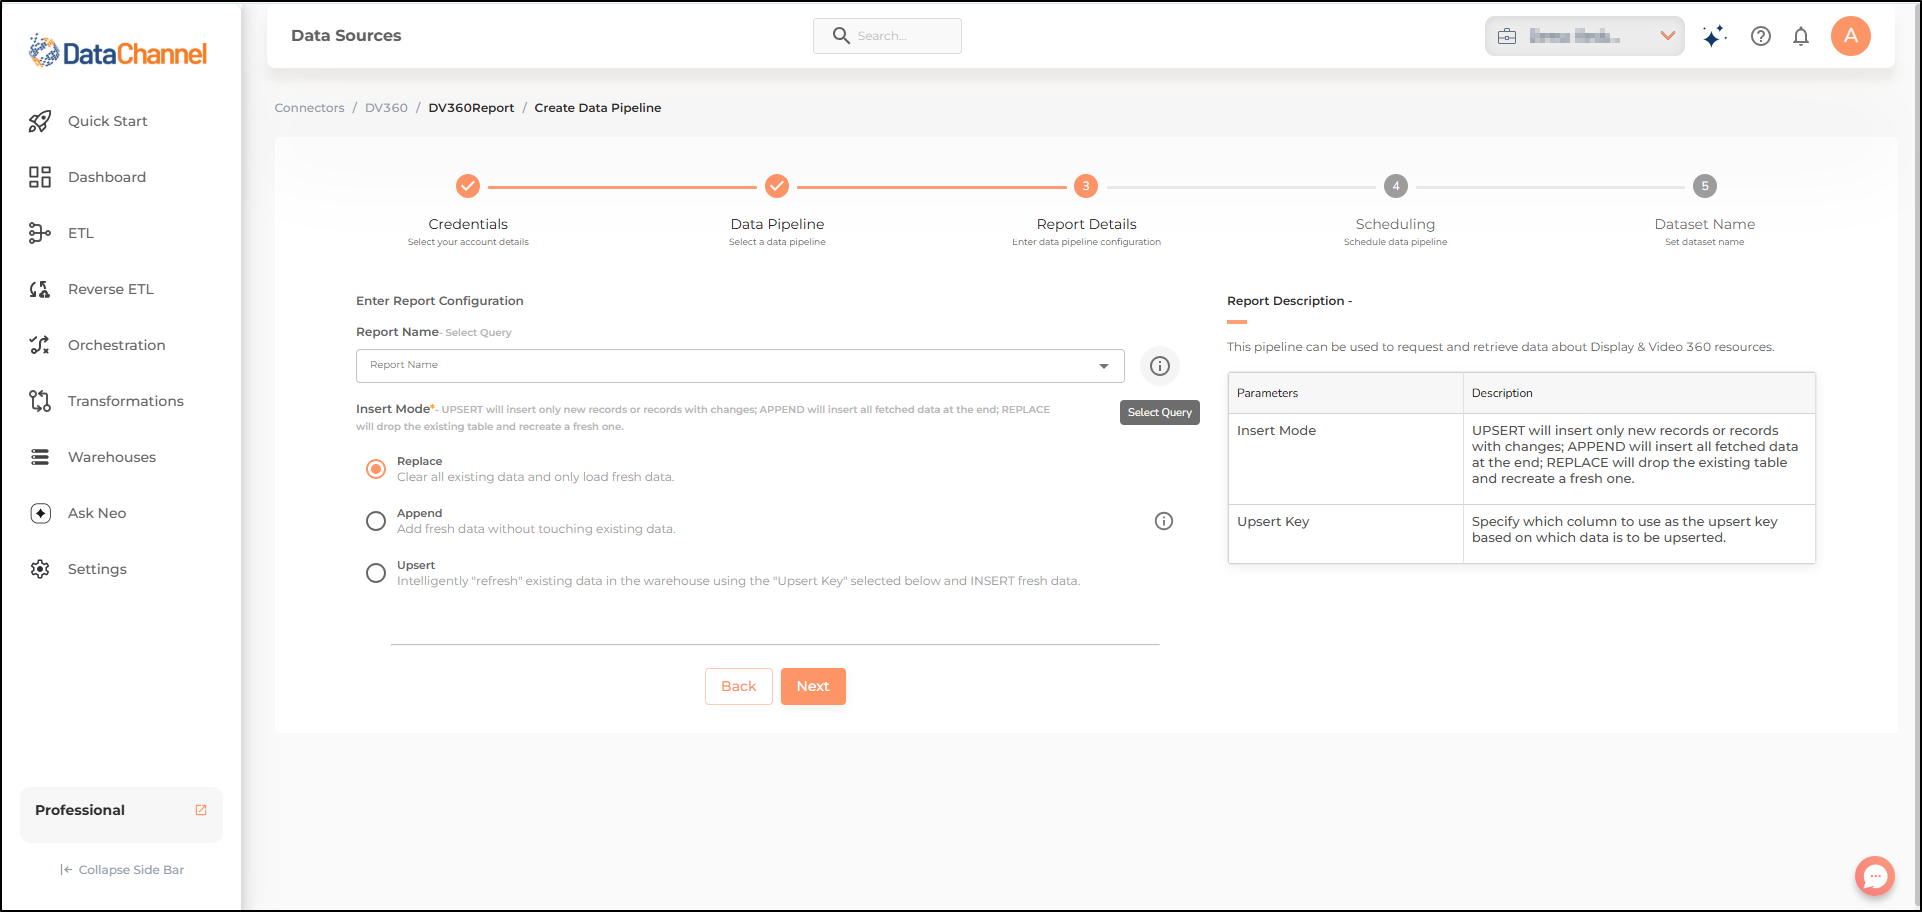Click the ETL pipeline icon
The width and height of the screenshot is (1922, 912).
tap(40, 233)
